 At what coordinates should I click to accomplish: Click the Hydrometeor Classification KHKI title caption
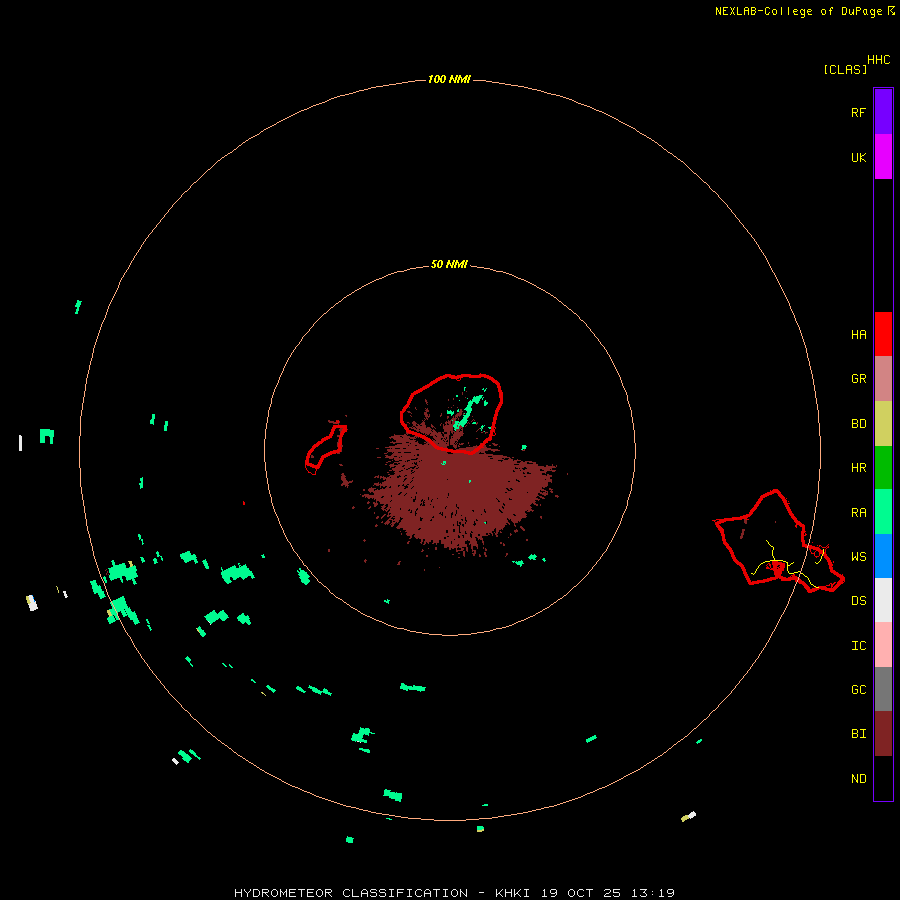[x=454, y=893]
